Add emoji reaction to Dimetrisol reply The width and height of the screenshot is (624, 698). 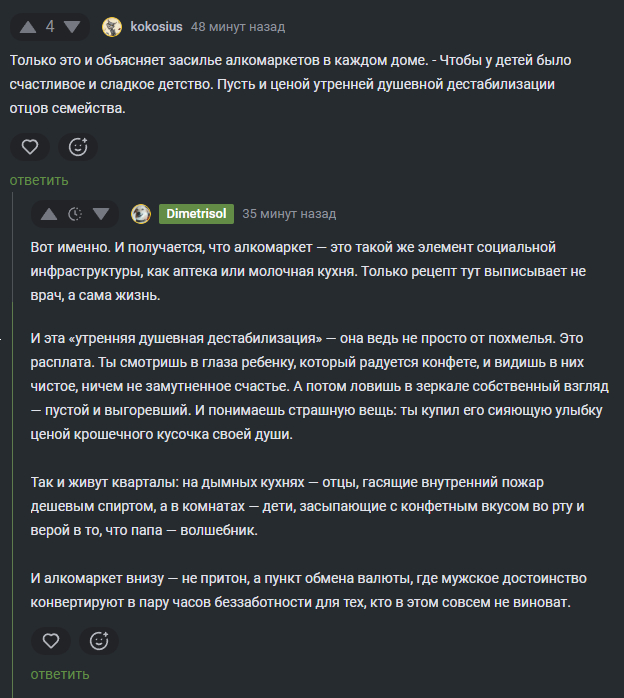click(x=98, y=640)
